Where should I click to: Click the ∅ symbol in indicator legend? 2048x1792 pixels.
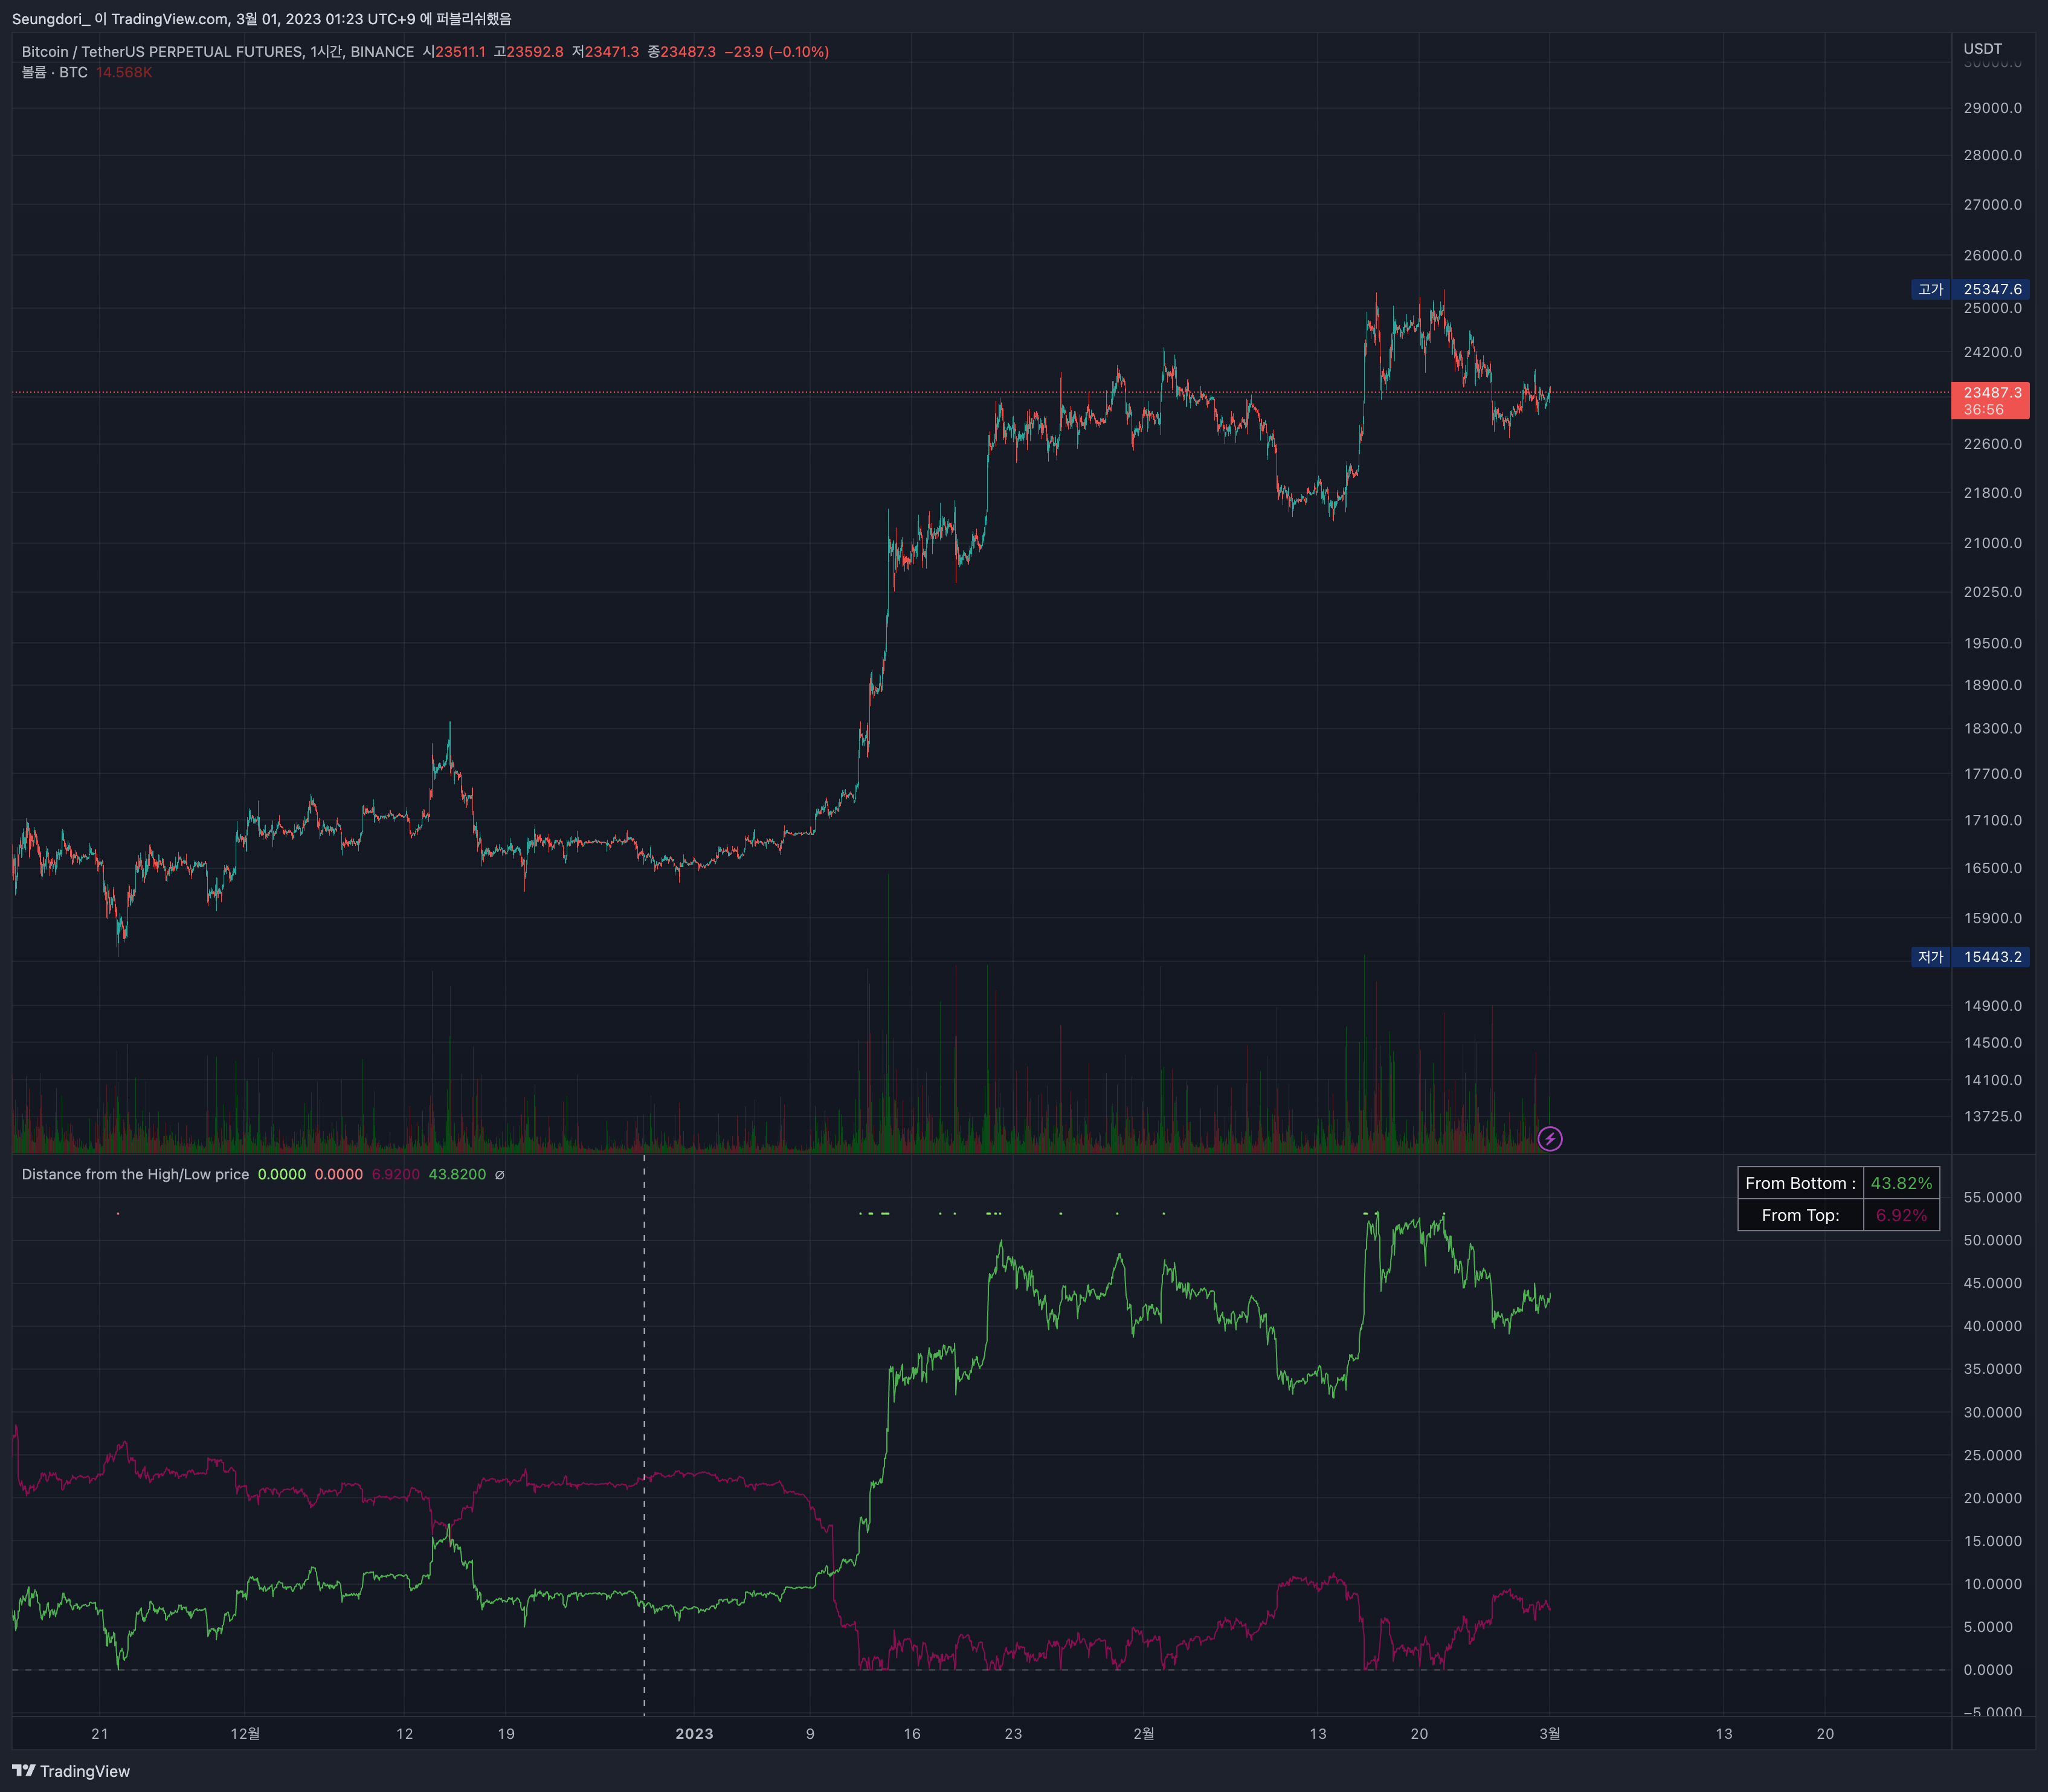pos(500,1175)
